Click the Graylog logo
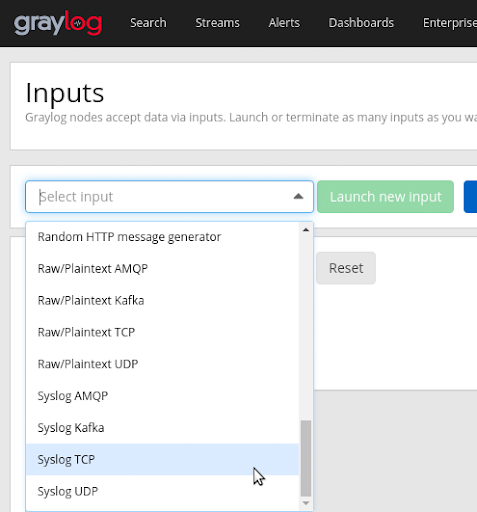The height and width of the screenshot is (512, 477). point(58,23)
